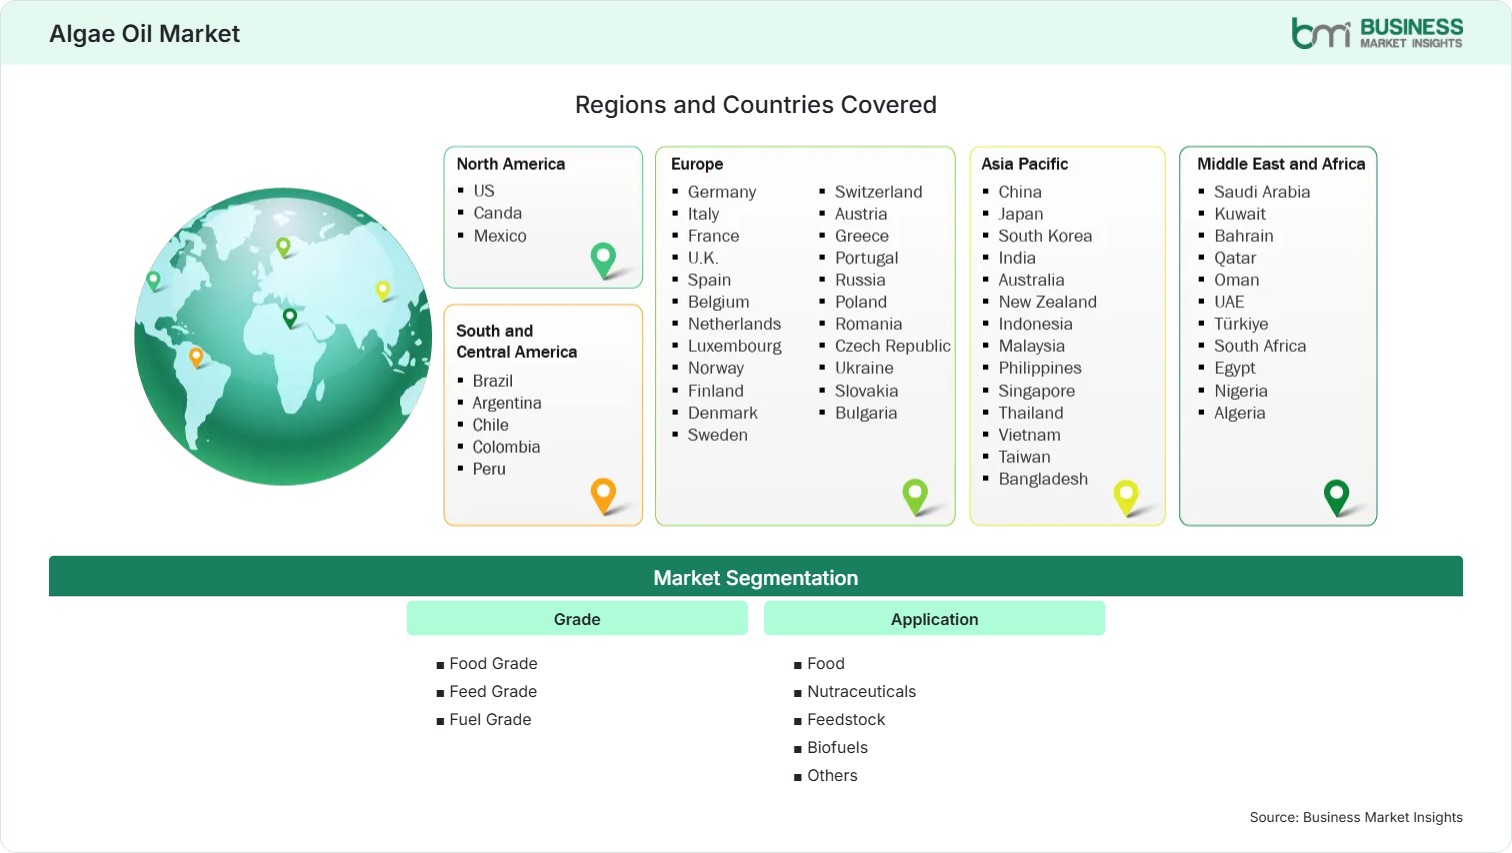
Task: Select Fuel Grade item
Action: (x=490, y=720)
